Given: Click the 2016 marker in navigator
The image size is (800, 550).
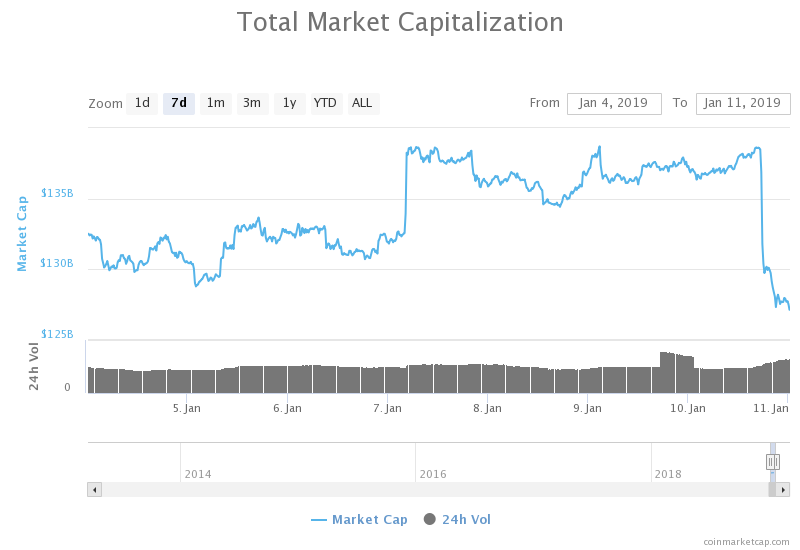Looking at the screenshot, I should pos(433,473).
